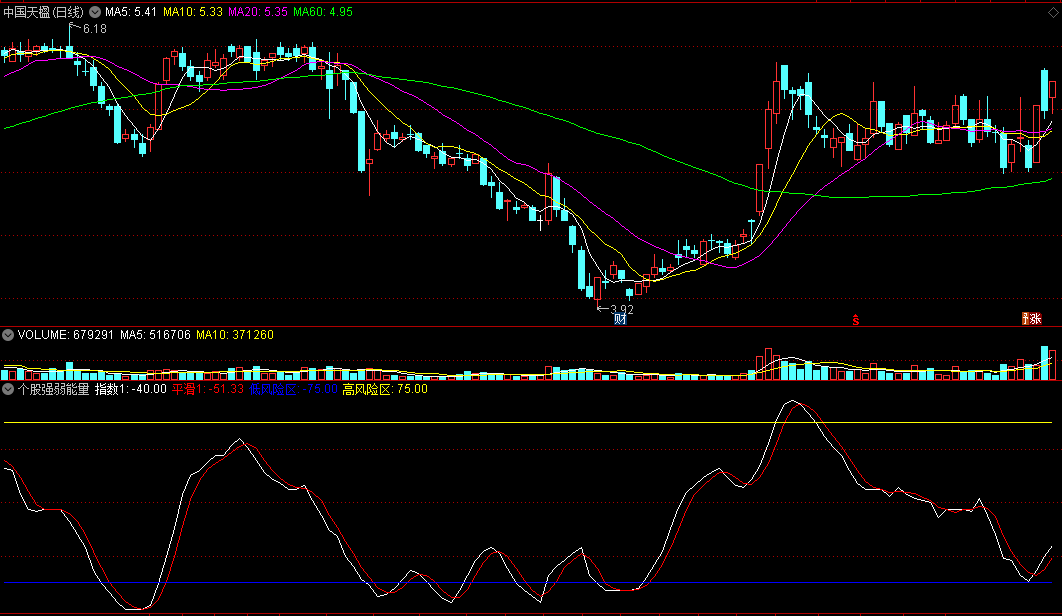Click the MA10: 5.33 label in main chart
The width and height of the screenshot is (1062, 616).
[x=192, y=12]
